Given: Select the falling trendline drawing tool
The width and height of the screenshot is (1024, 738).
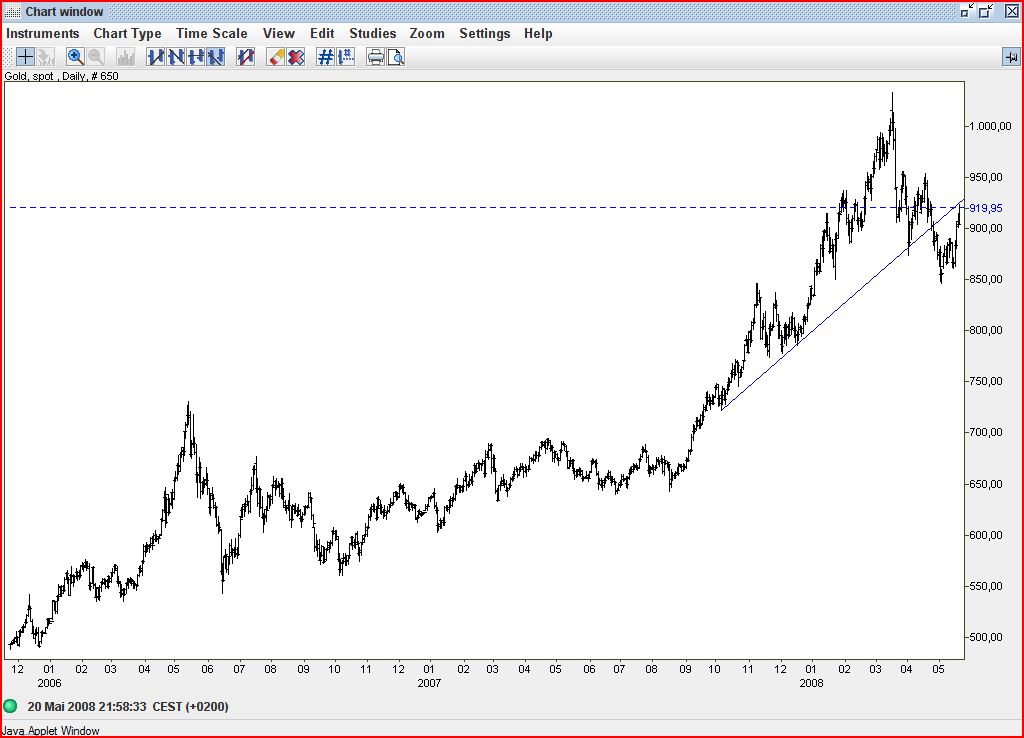Looking at the screenshot, I should 176,57.
